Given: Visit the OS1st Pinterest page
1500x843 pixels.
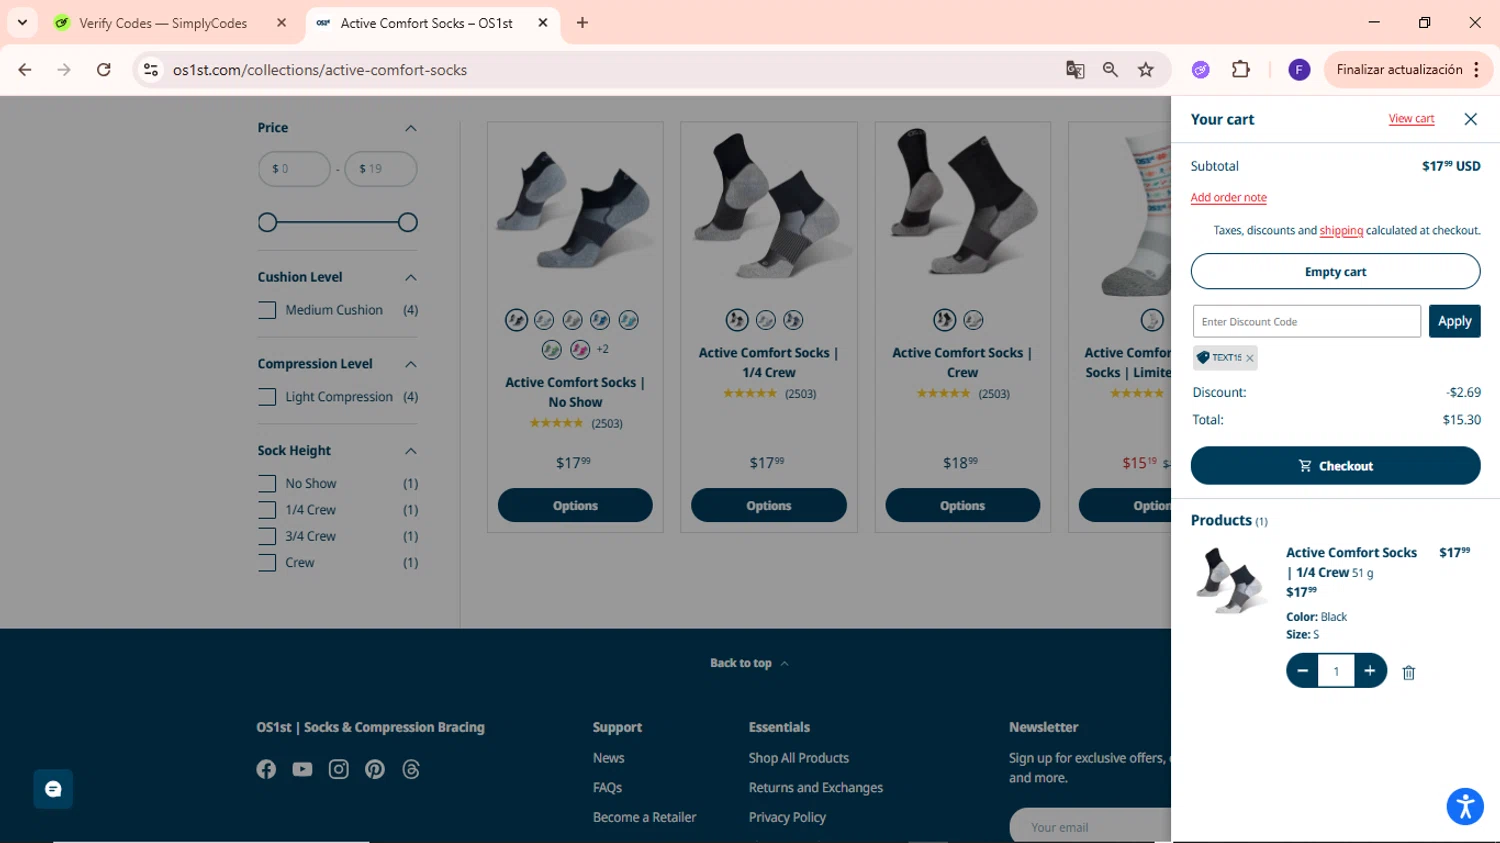Looking at the screenshot, I should [x=375, y=769].
